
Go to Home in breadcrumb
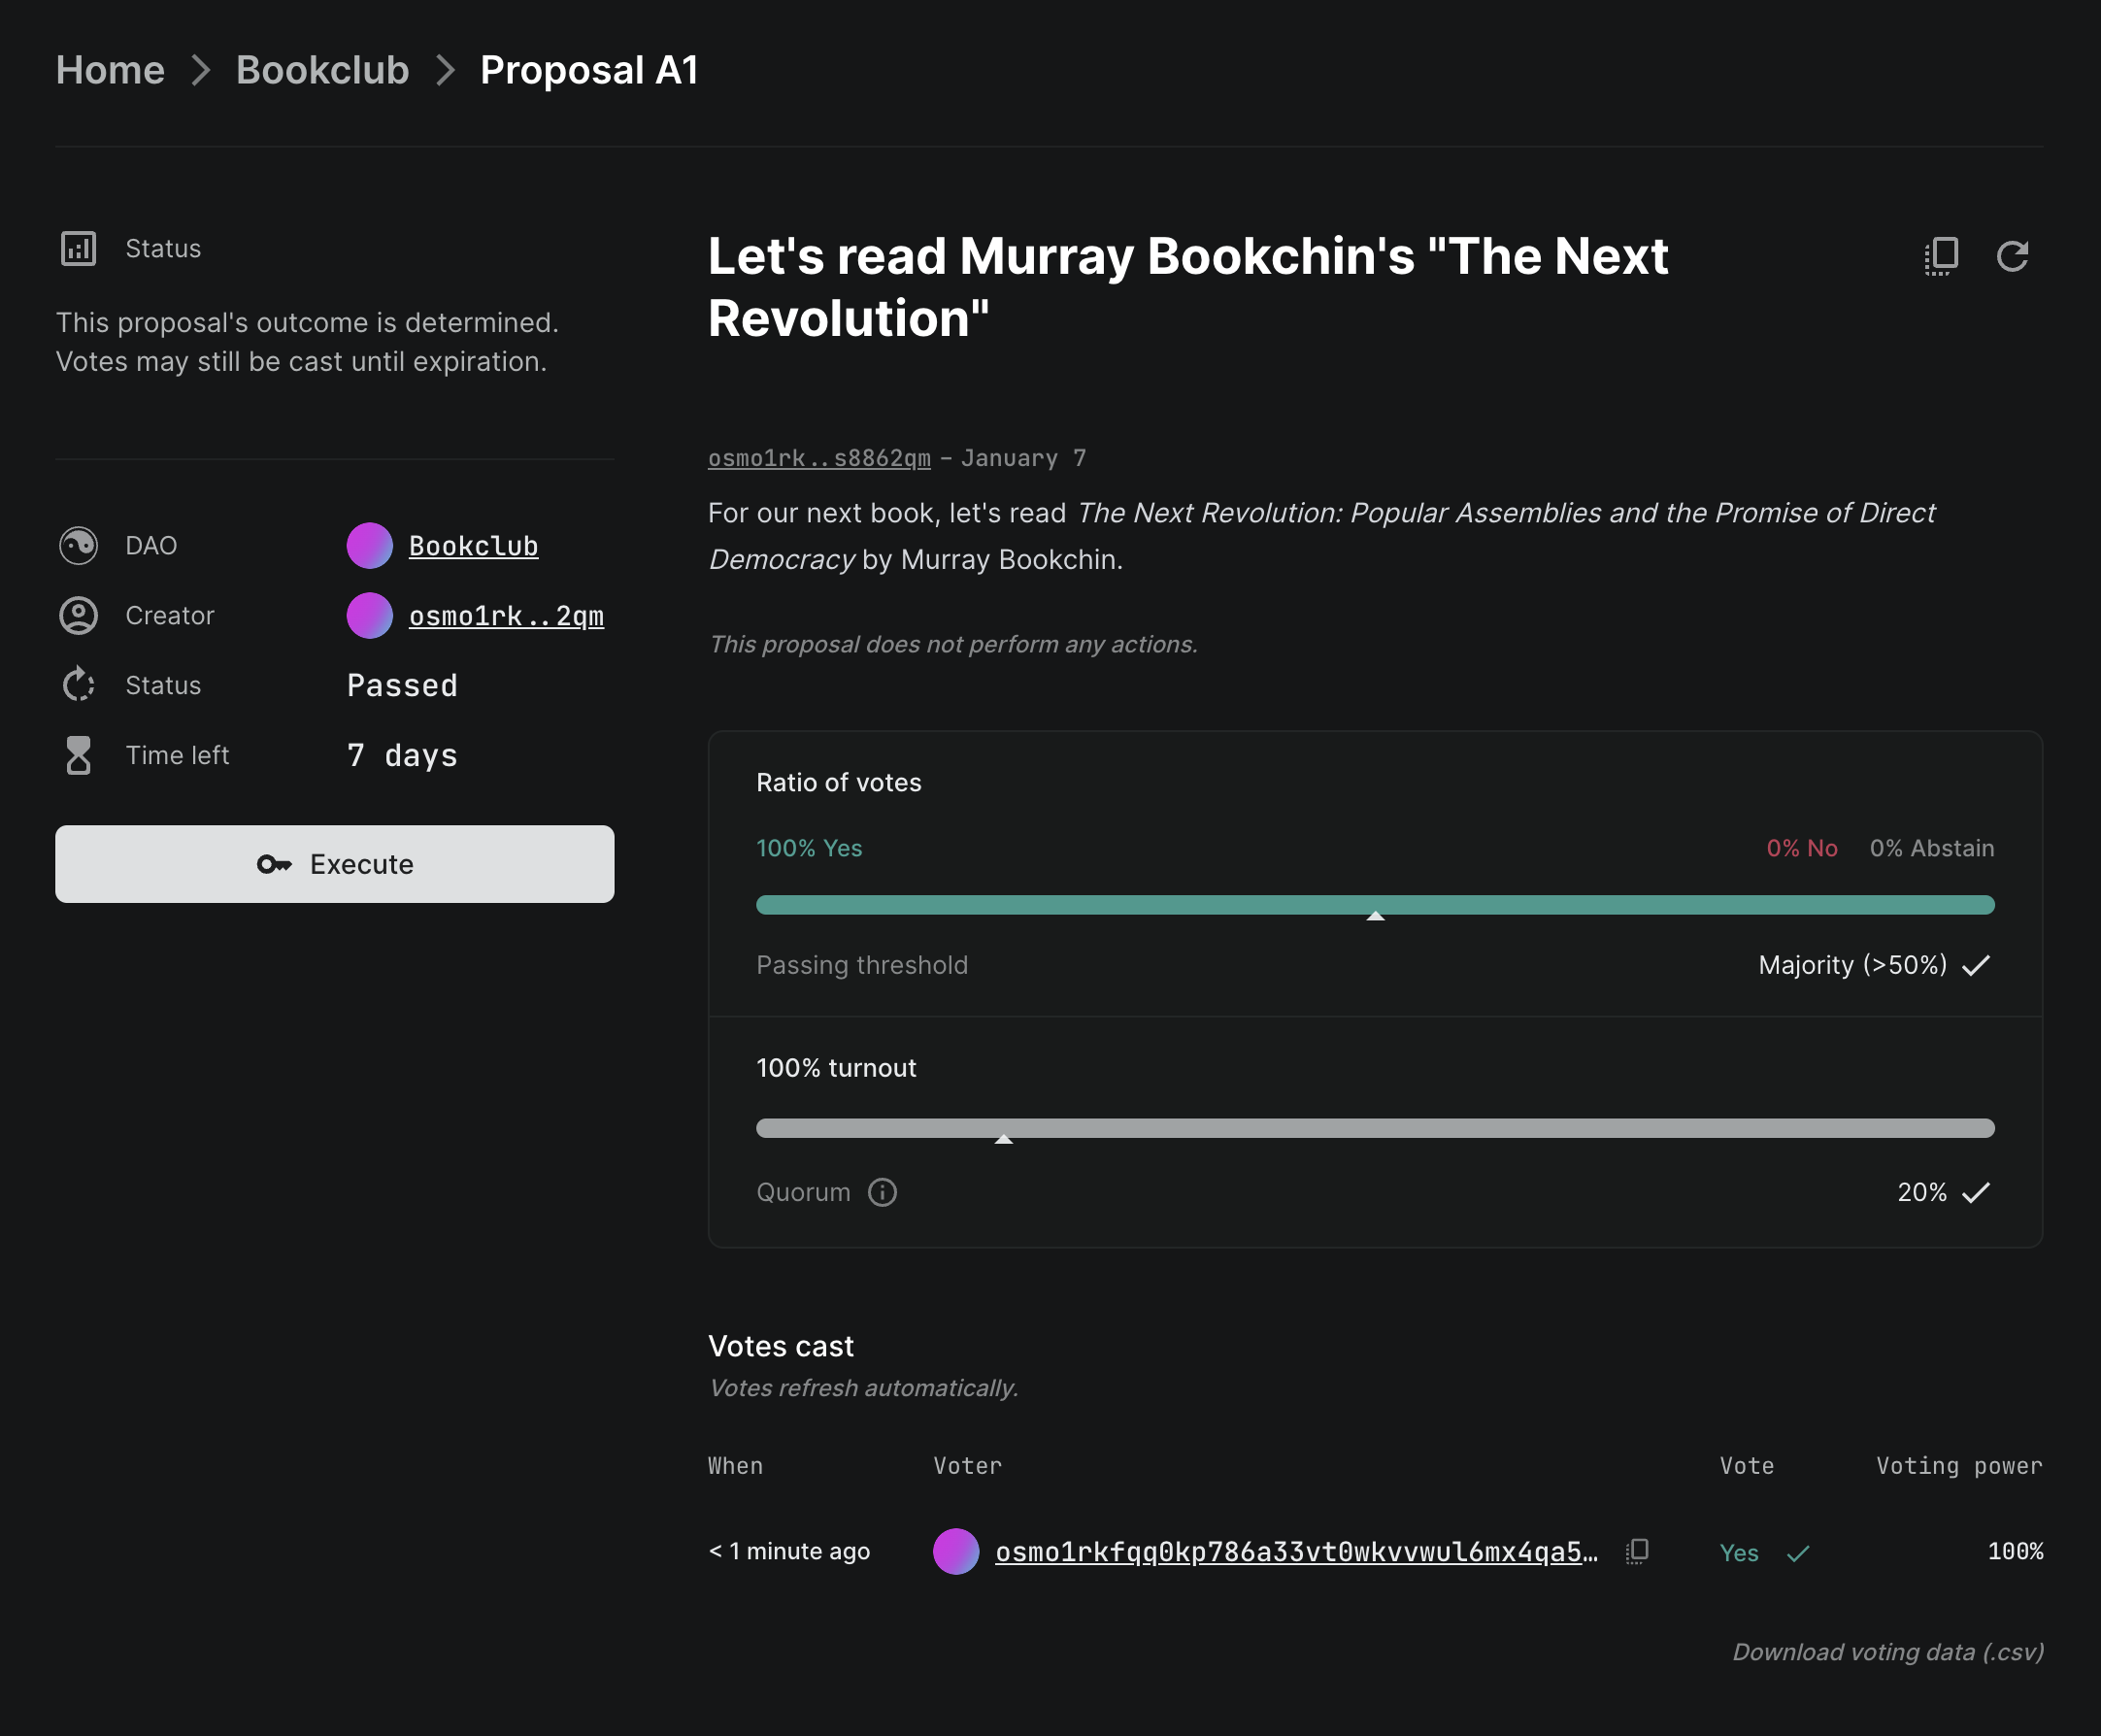110,70
